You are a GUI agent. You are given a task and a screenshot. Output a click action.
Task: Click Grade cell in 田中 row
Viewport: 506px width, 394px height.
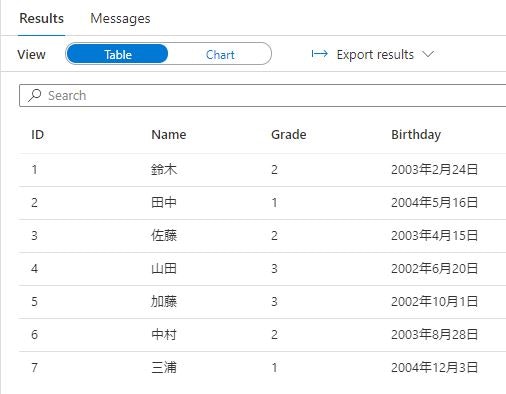tap(274, 202)
